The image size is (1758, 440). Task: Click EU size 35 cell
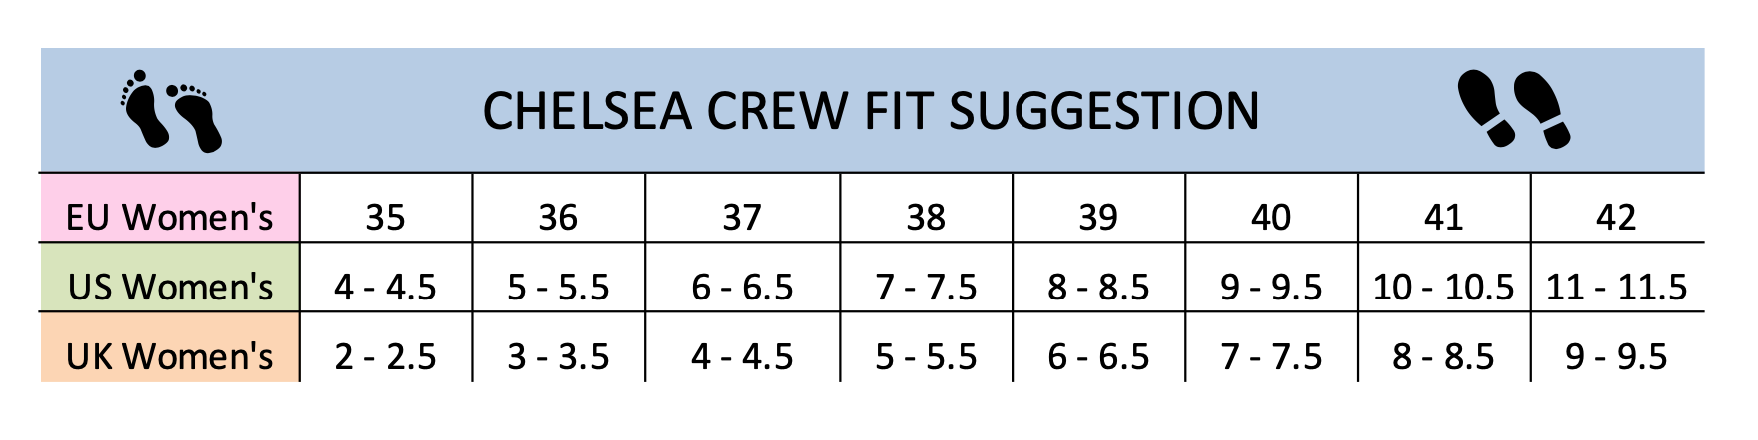[385, 217]
